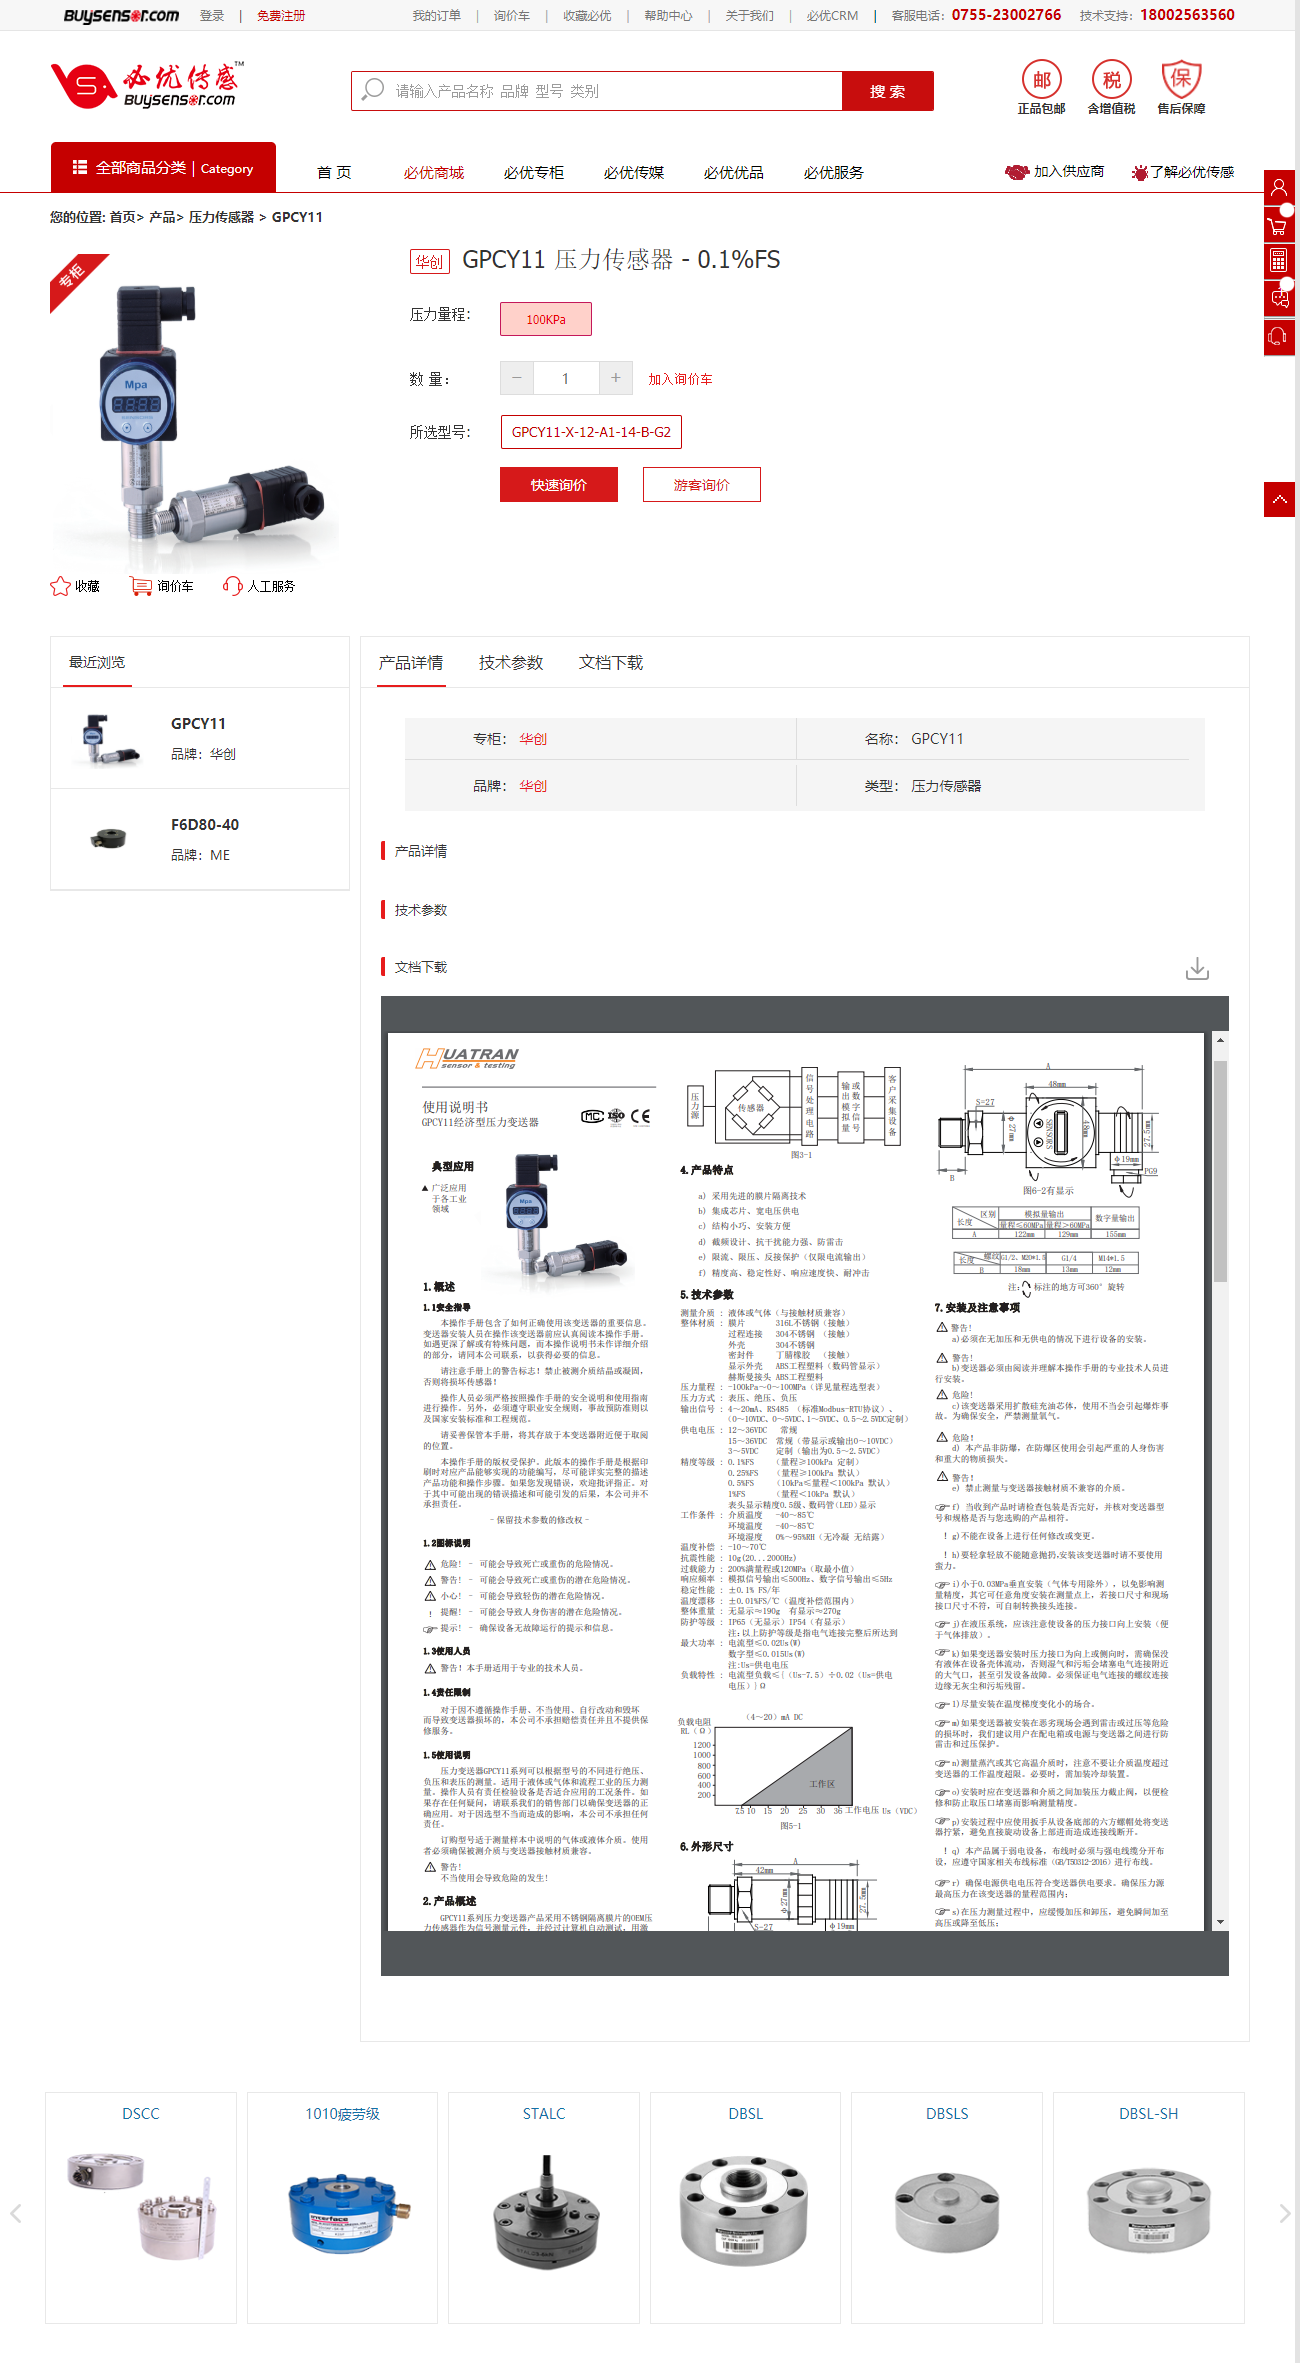Open 1010疲劳级 product card

[343, 2207]
